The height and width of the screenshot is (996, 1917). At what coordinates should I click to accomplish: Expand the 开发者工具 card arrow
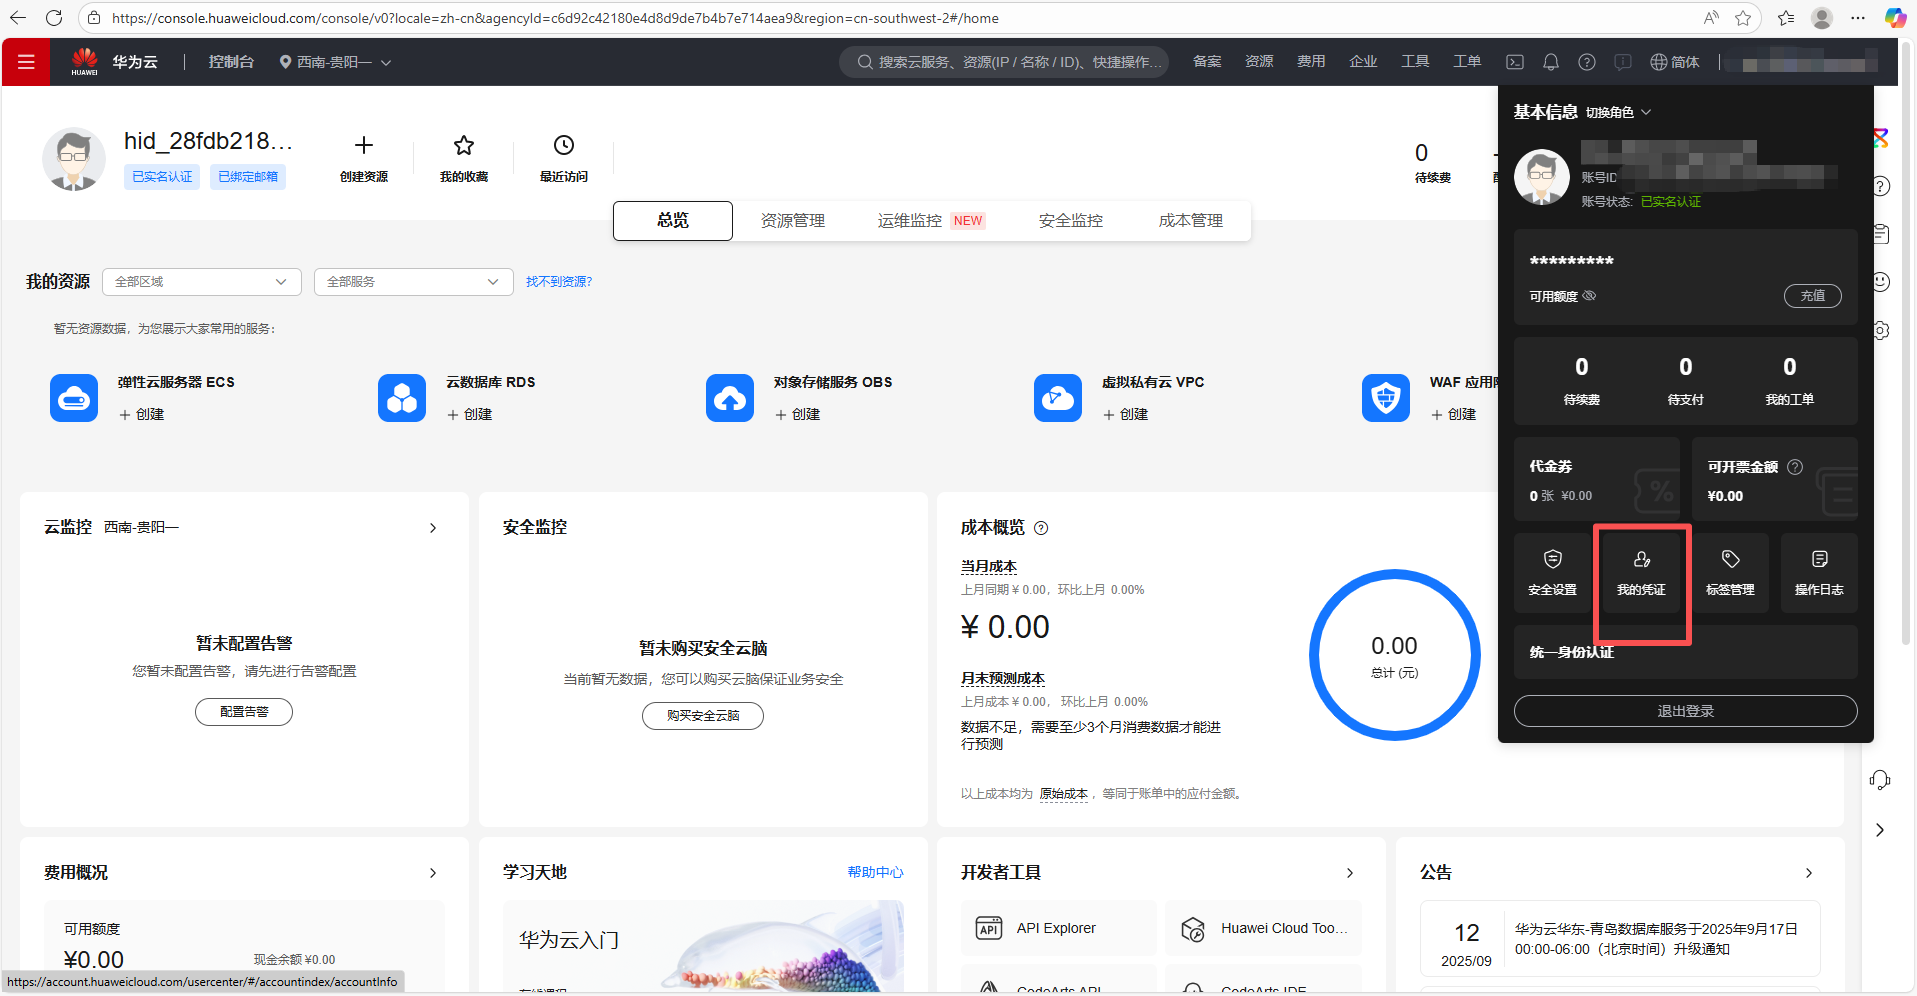pos(1350,873)
